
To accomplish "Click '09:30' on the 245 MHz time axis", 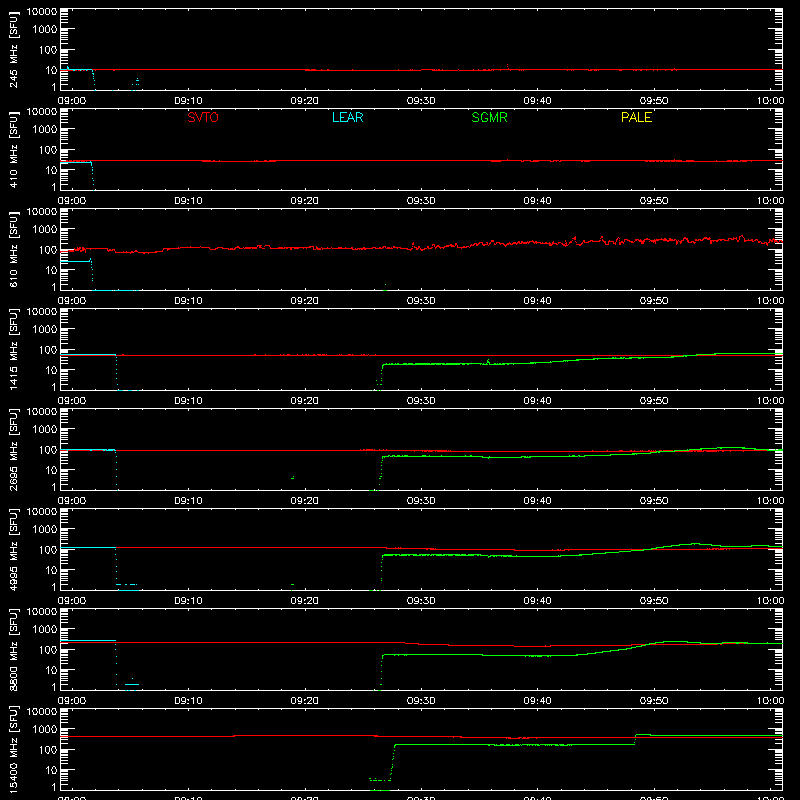I will [x=421, y=101].
